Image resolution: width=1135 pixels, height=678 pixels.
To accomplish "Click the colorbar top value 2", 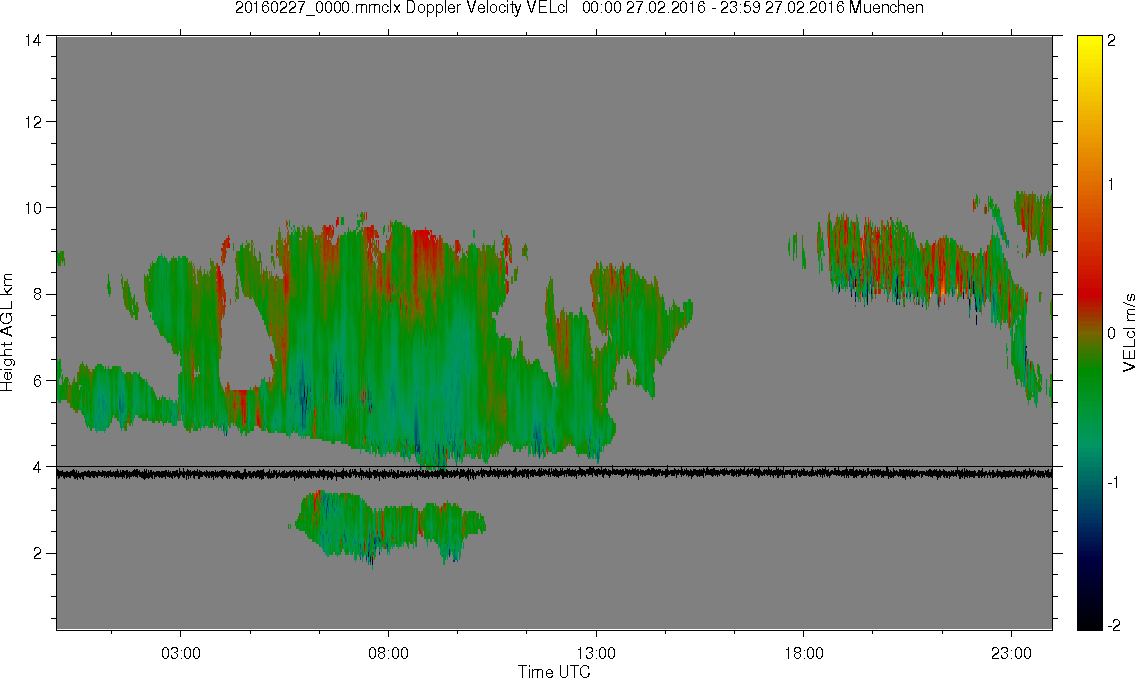I will click(1111, 41).
